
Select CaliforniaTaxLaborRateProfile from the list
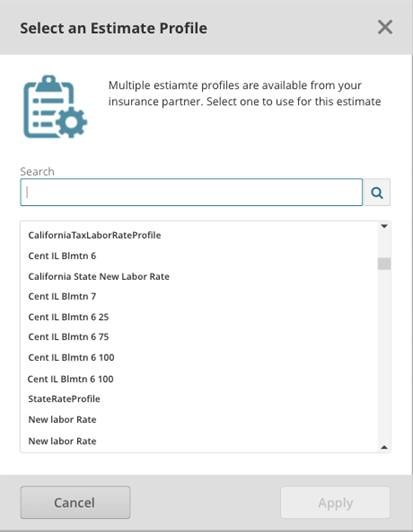[x=94, y=235]
